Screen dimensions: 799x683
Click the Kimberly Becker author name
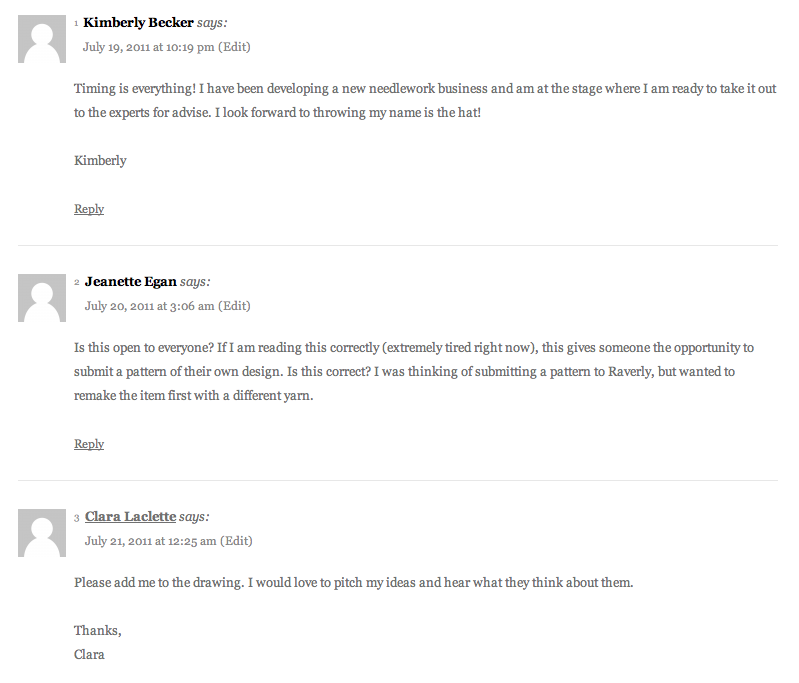point(138,22)
